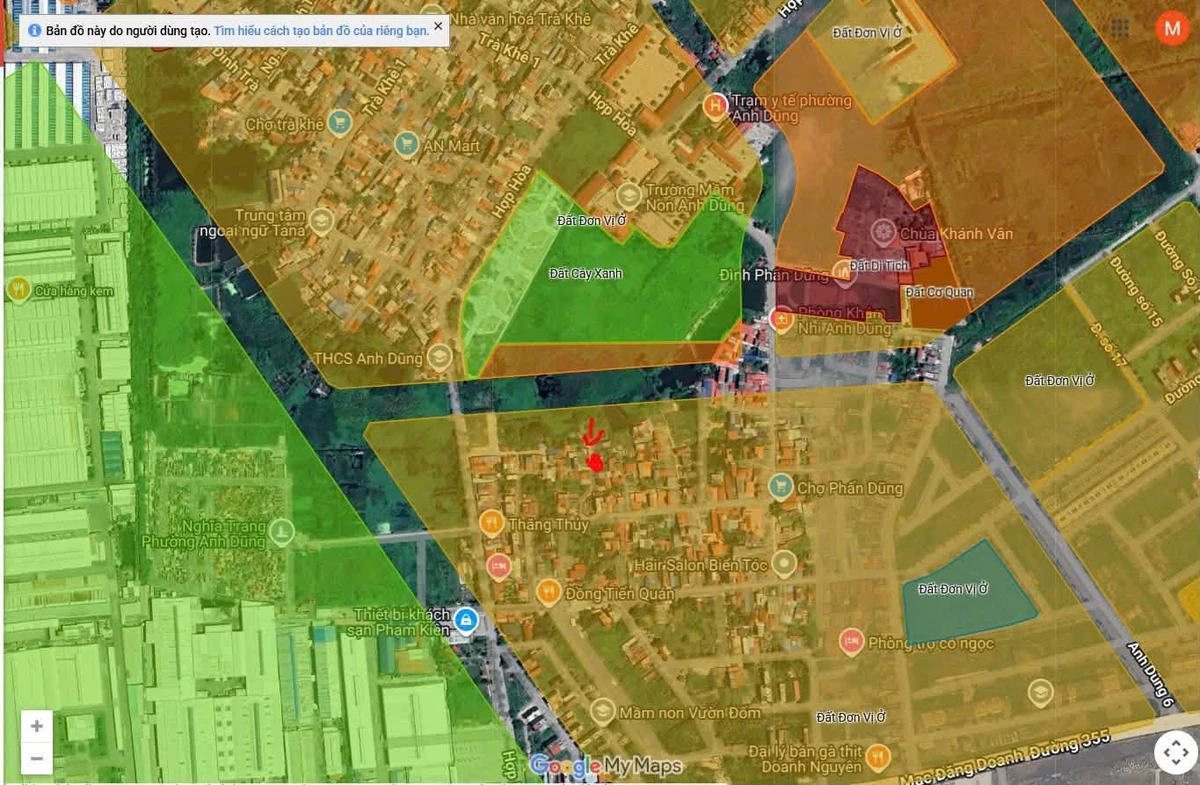
Task: Click the 'Đất Di Tích' zone label
Action: pyautogui.click(x=879, y=265)
